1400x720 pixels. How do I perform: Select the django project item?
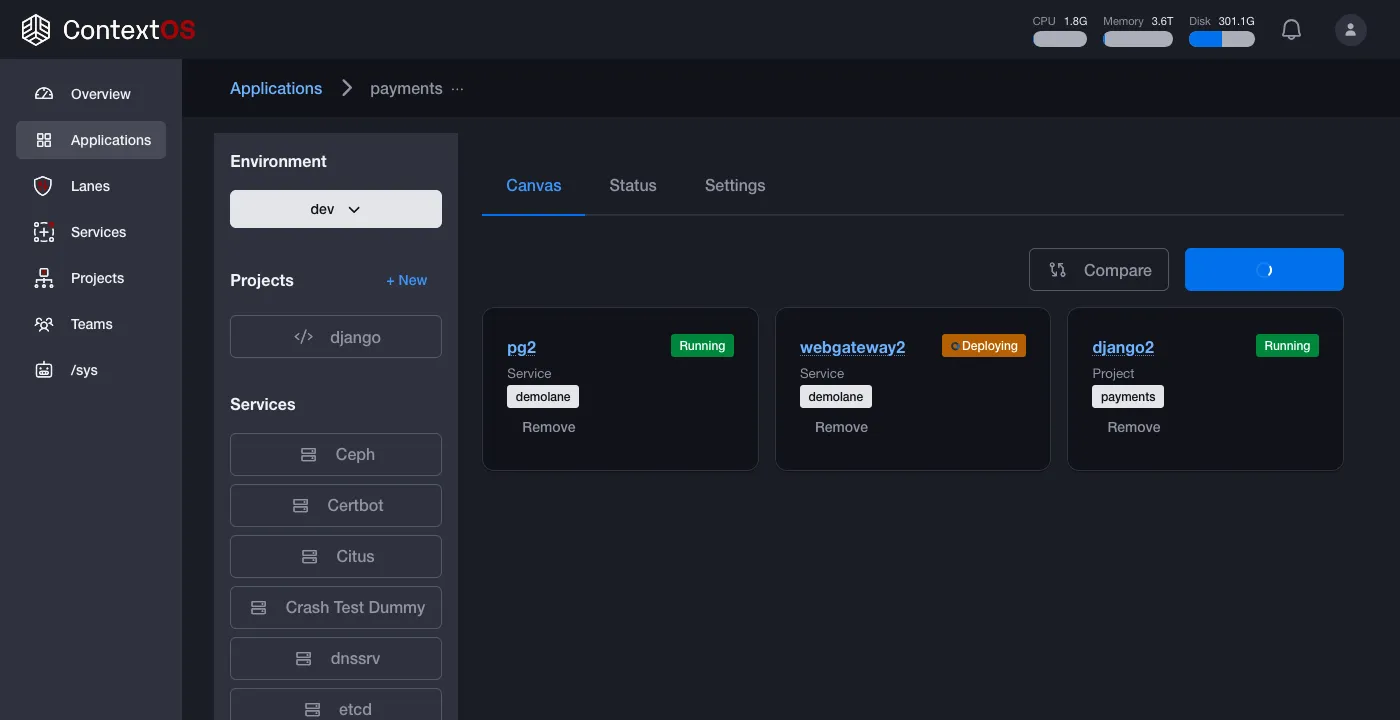336,337
